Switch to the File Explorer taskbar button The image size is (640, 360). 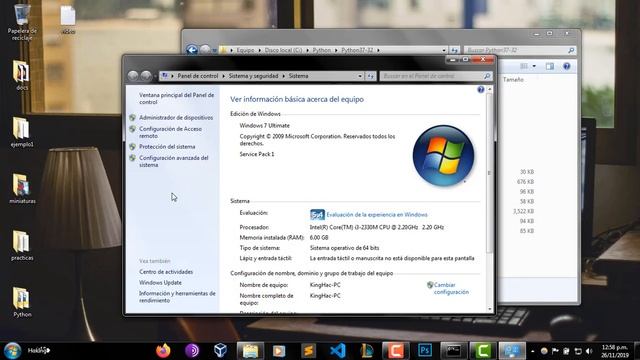tap(250, 351)
